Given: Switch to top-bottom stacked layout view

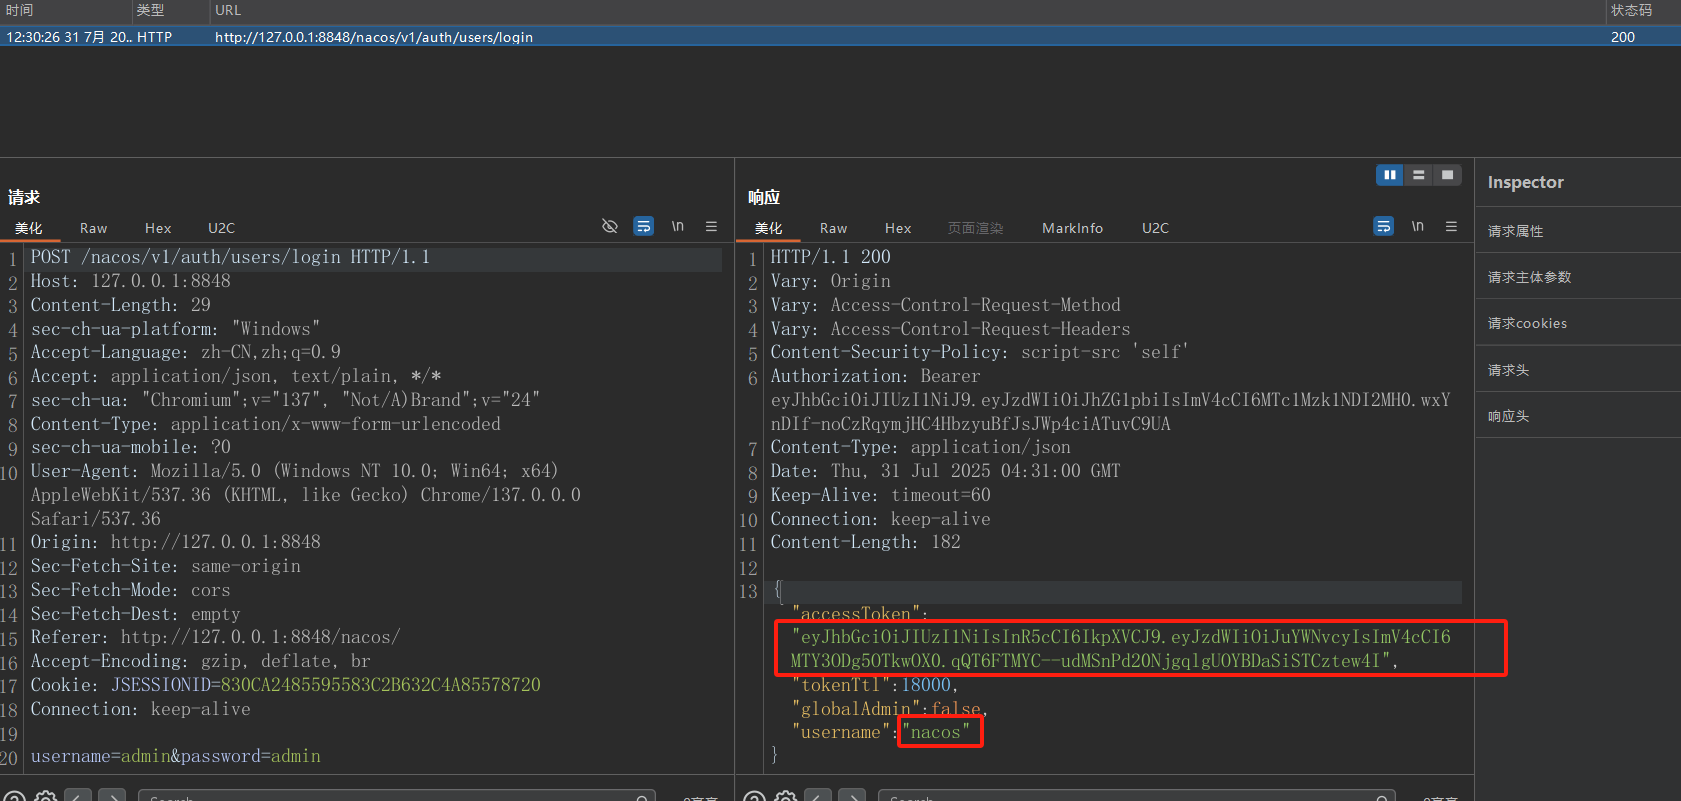Looking at the screenshot, I should pyautogui.click(x=1418, y=175).
